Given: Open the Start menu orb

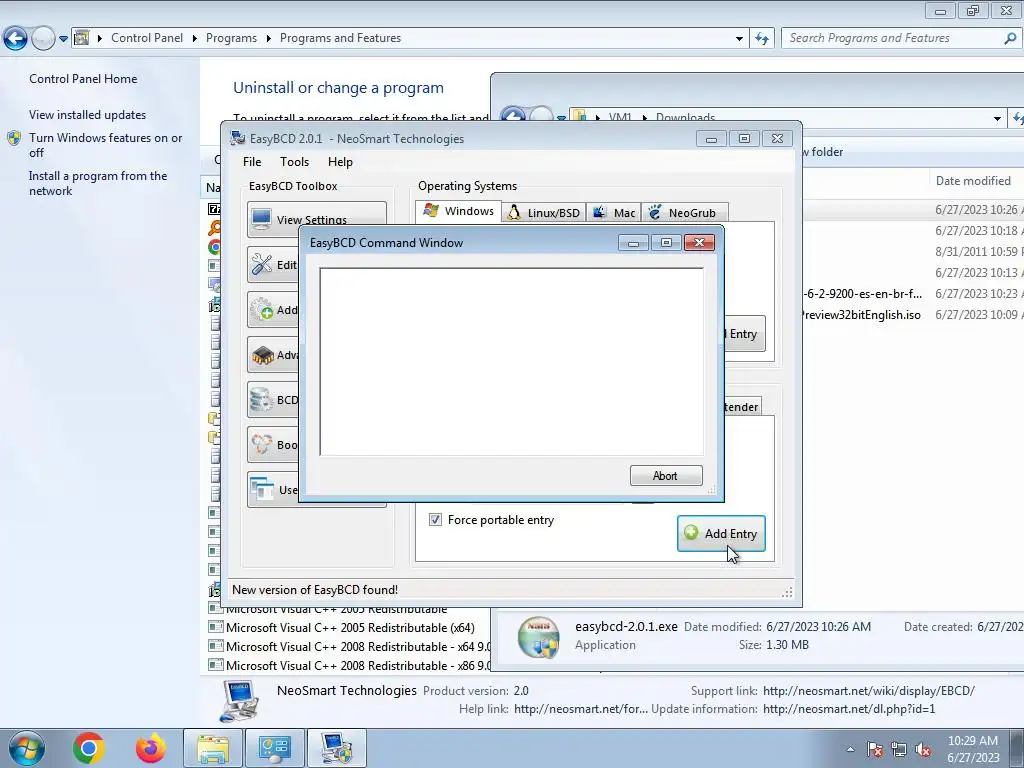Looking at the screenshot, I should click(26, 748).
